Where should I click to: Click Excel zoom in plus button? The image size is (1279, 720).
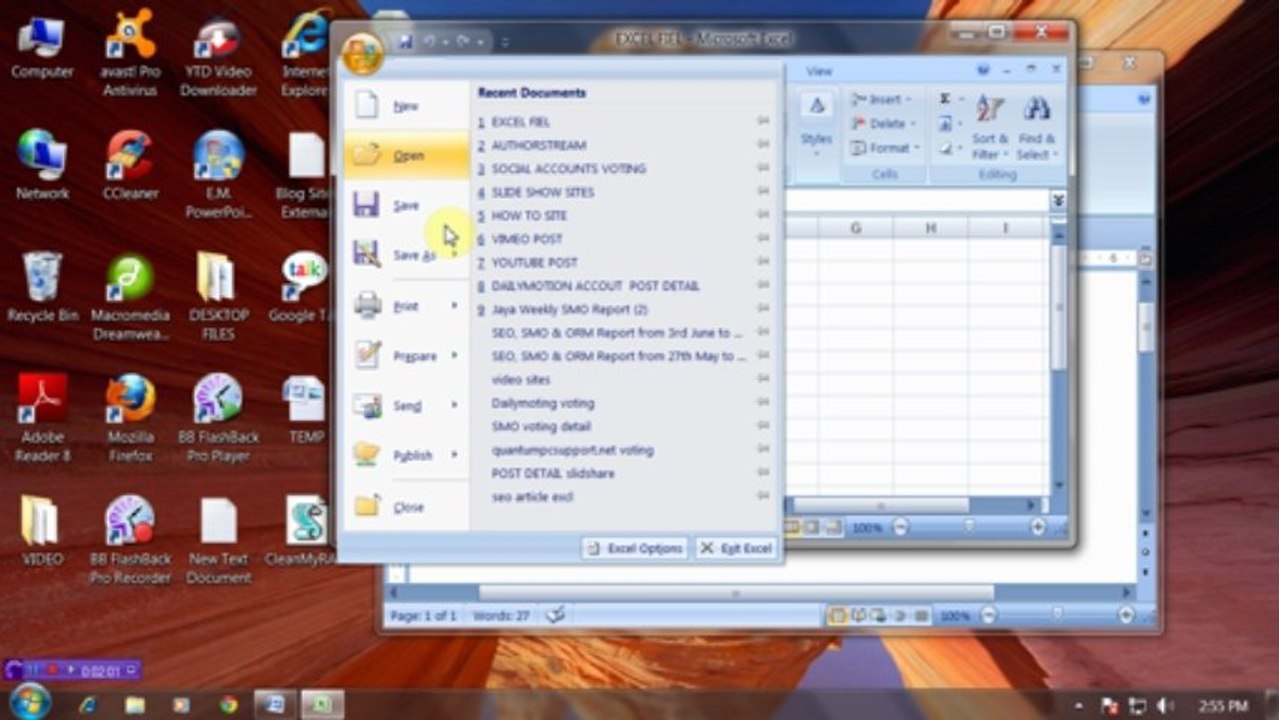point(1037,527)
